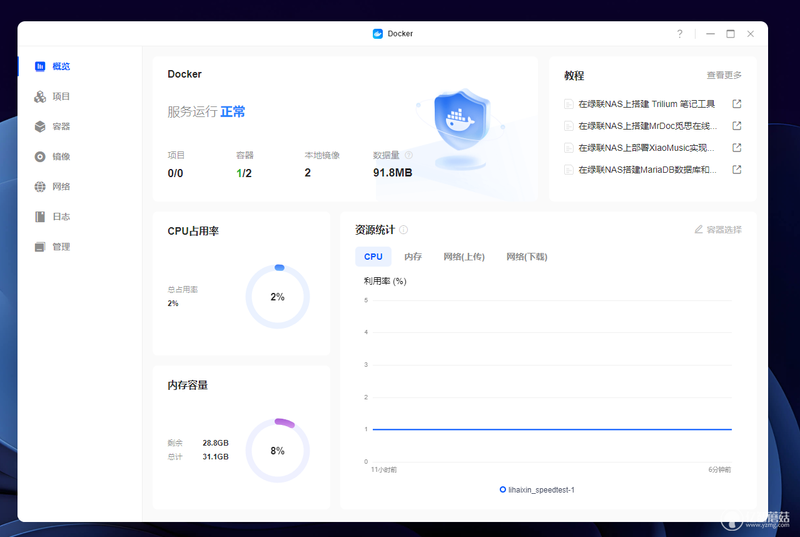
Task: Open external link for MariaDB tutorial
Action: (737, 169)
